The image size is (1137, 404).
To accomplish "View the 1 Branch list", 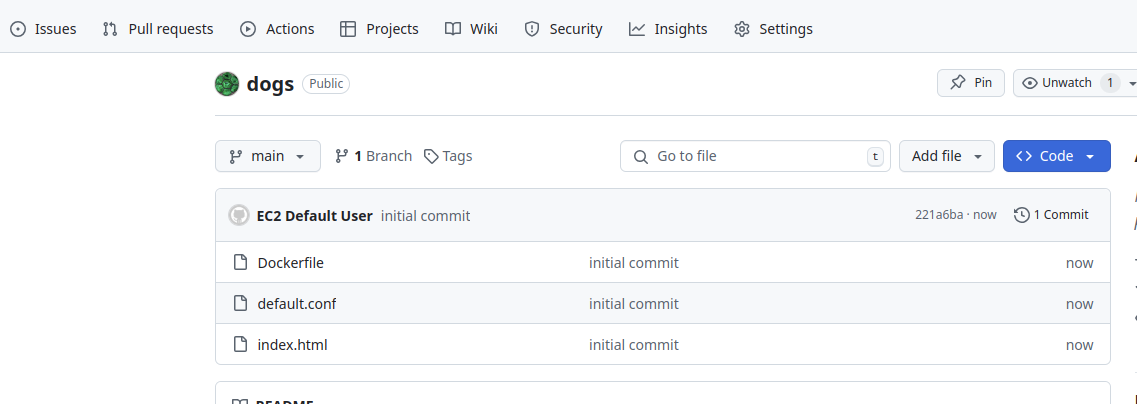I will 373,156.
